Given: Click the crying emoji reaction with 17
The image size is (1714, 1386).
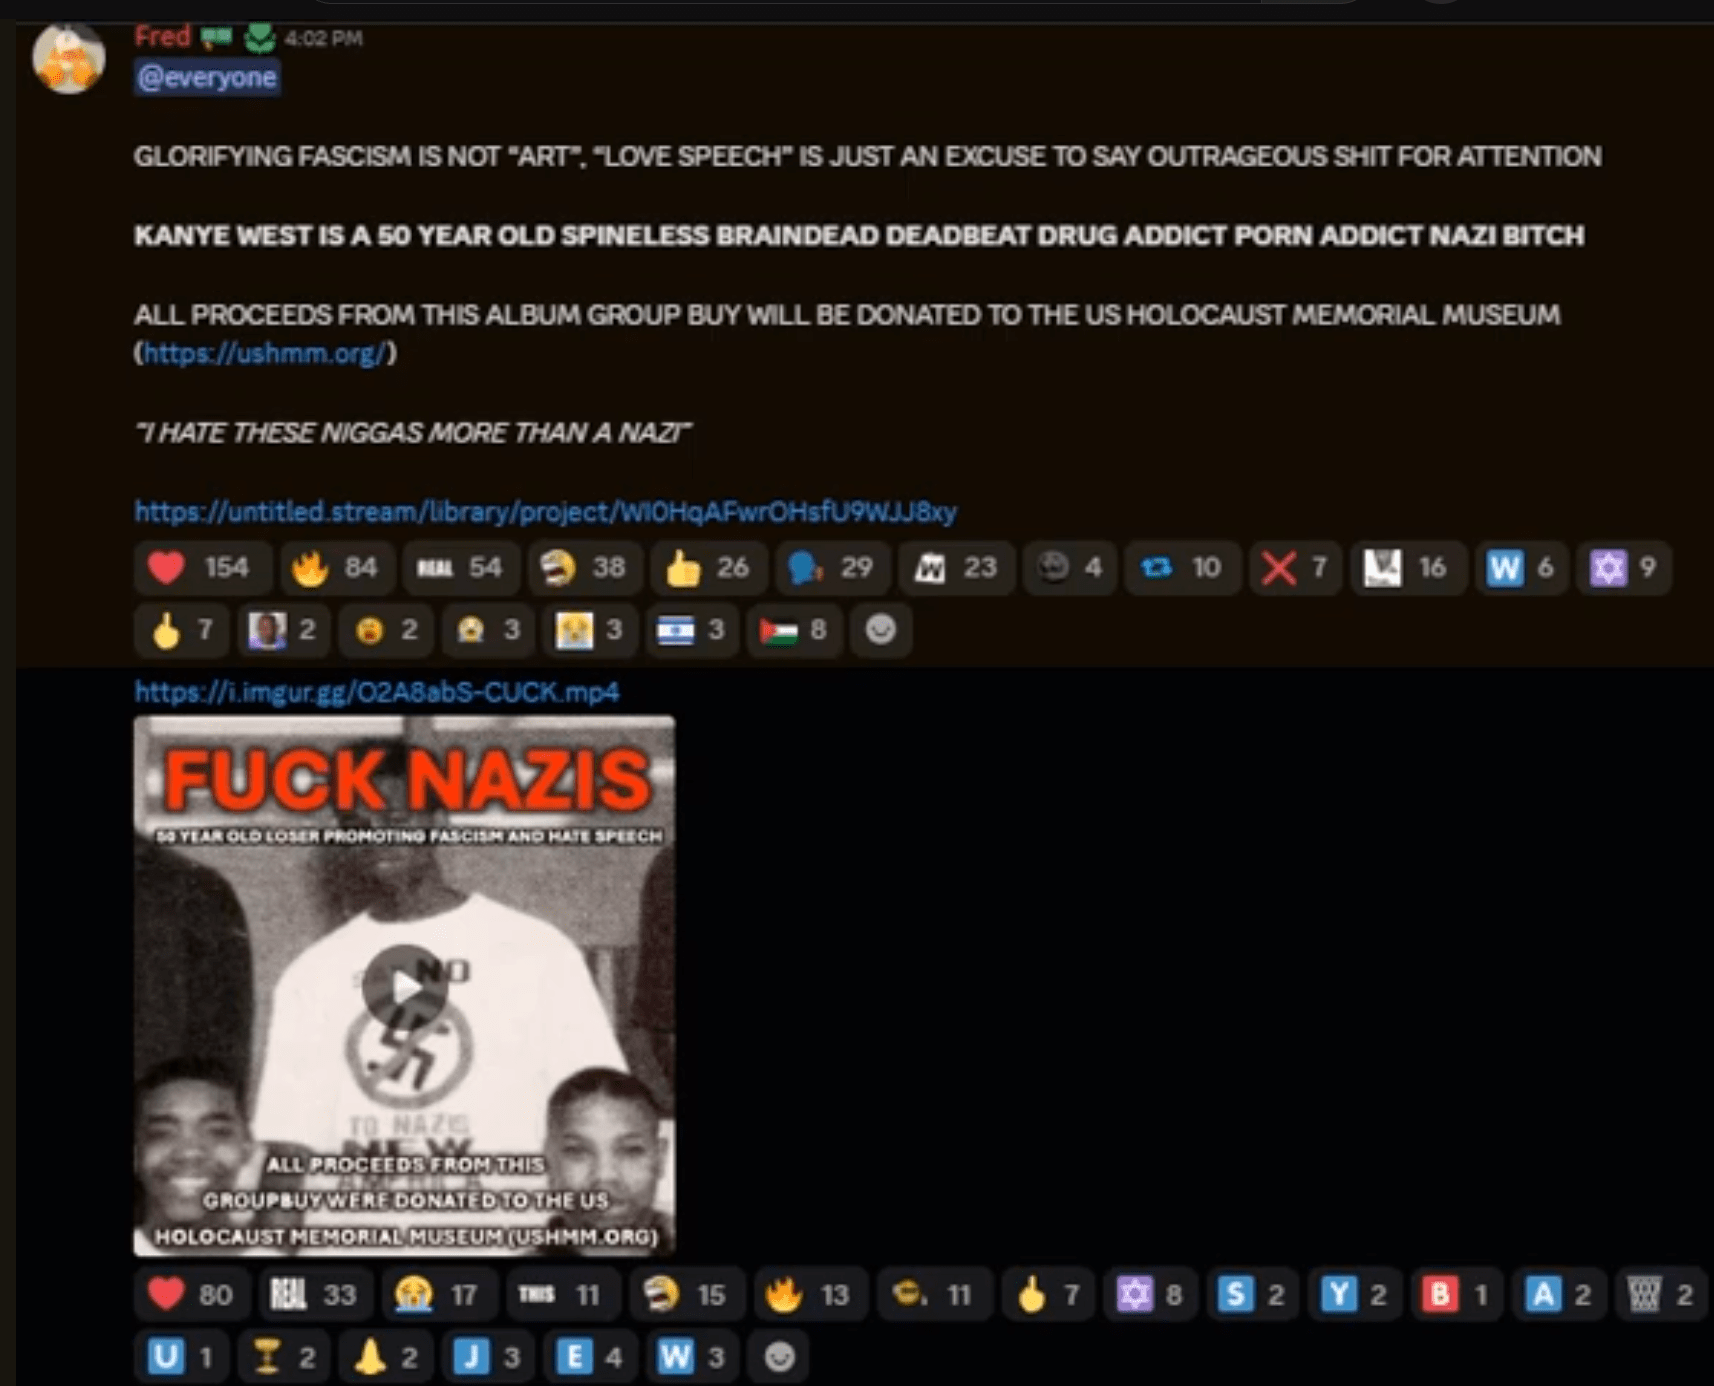Looking at the screenshot, I should tap(439, 1295).
